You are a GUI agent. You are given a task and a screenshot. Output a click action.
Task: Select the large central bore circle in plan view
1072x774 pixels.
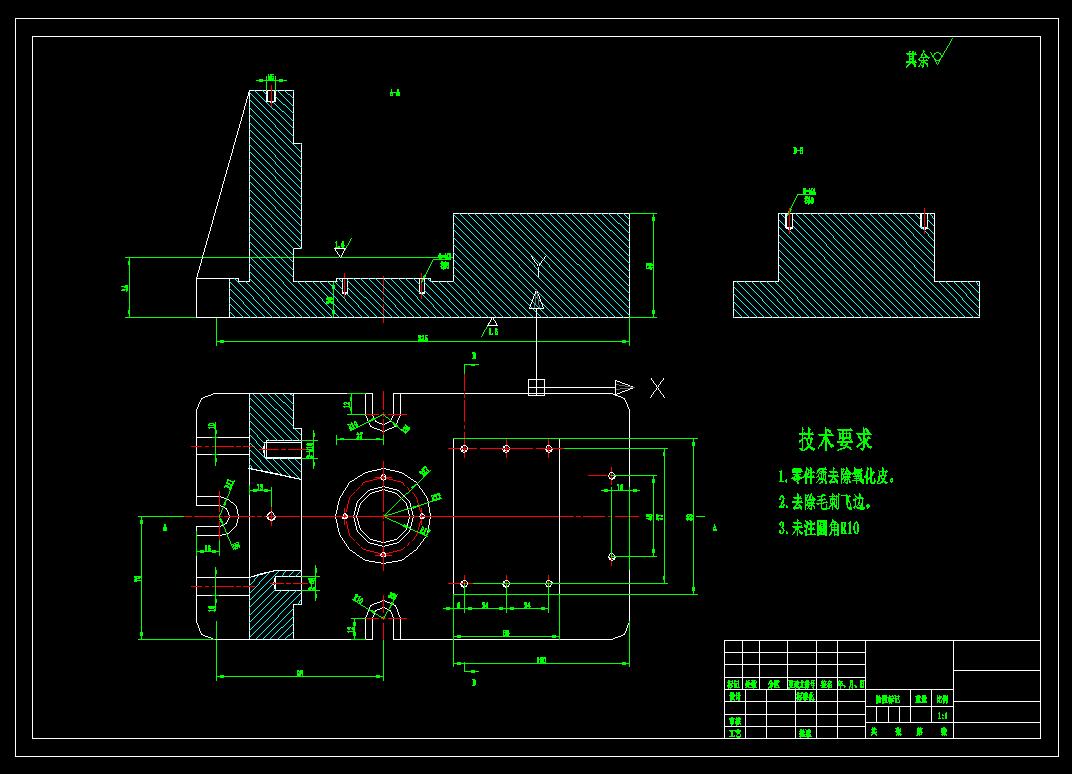click(384, 516)
